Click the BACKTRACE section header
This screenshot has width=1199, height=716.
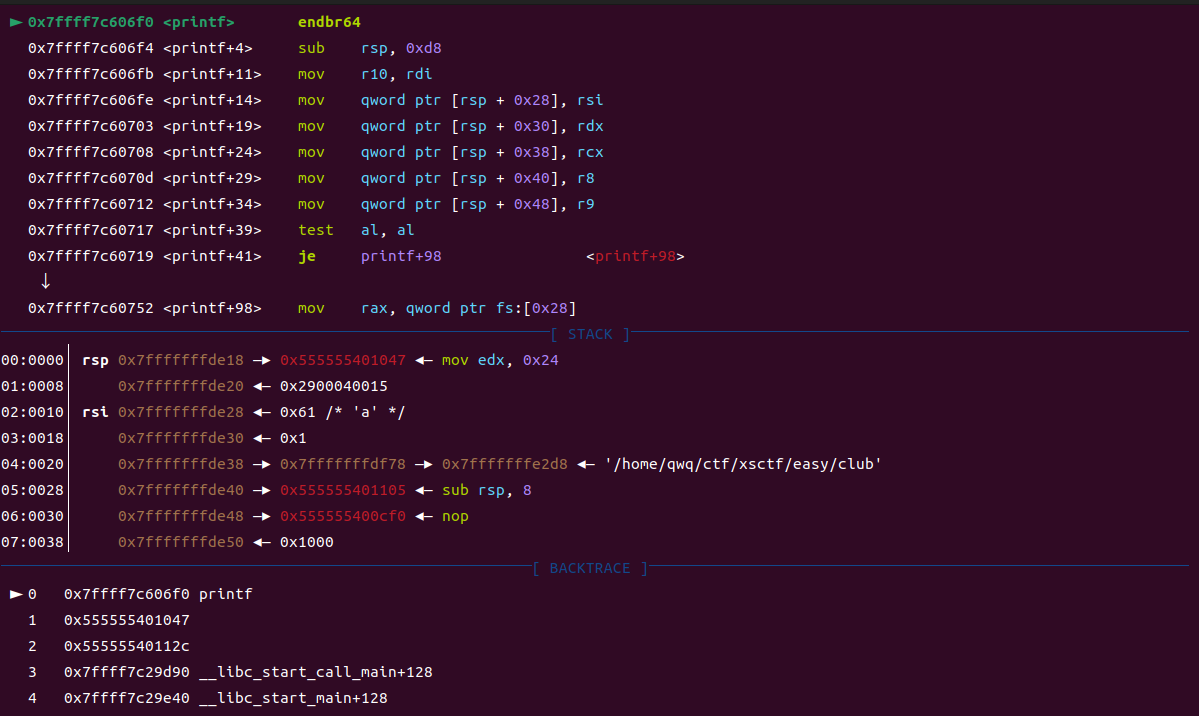(590, 568)
